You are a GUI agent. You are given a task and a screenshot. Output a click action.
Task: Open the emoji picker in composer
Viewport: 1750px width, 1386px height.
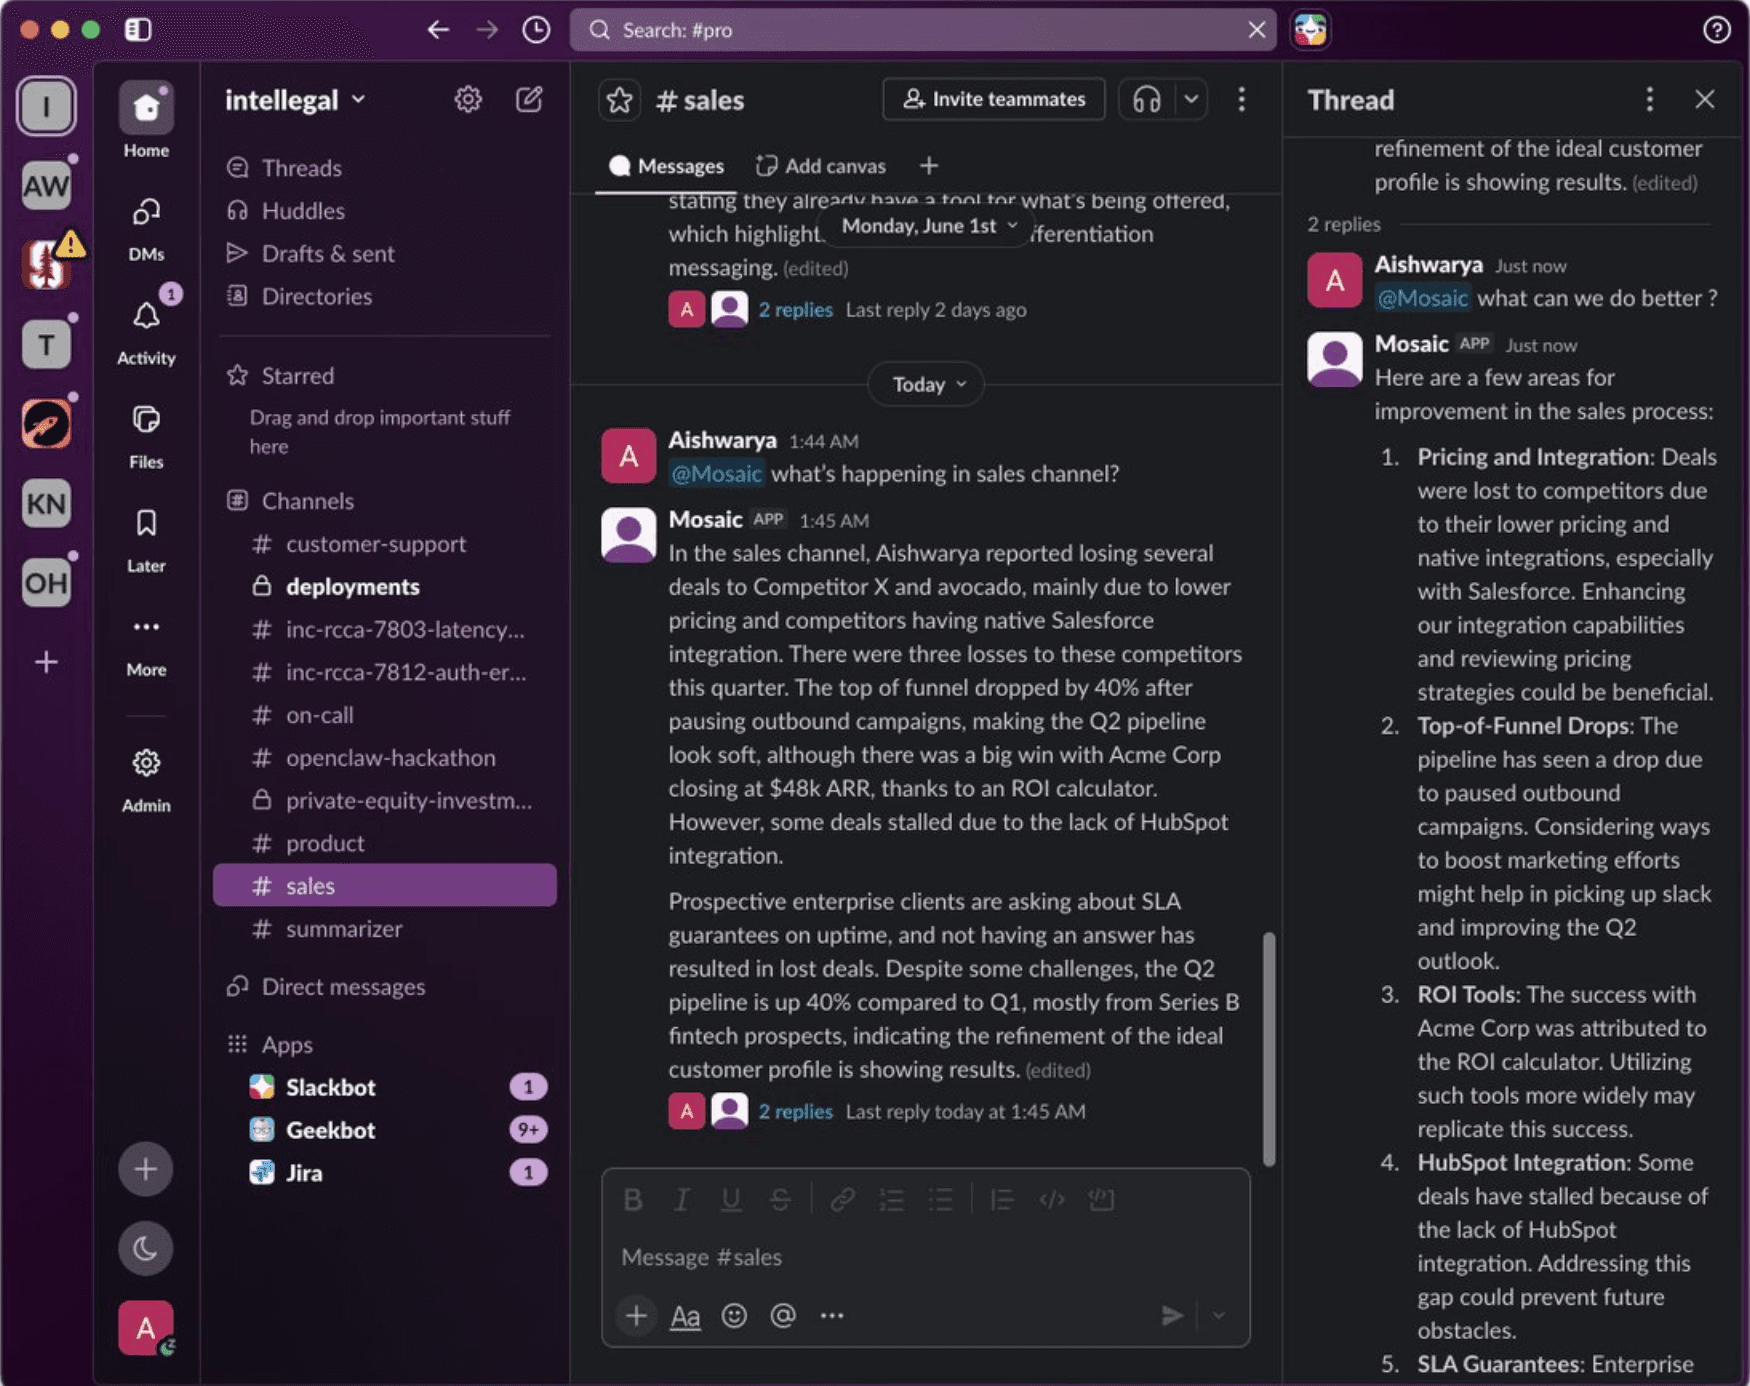point(735,1316)
